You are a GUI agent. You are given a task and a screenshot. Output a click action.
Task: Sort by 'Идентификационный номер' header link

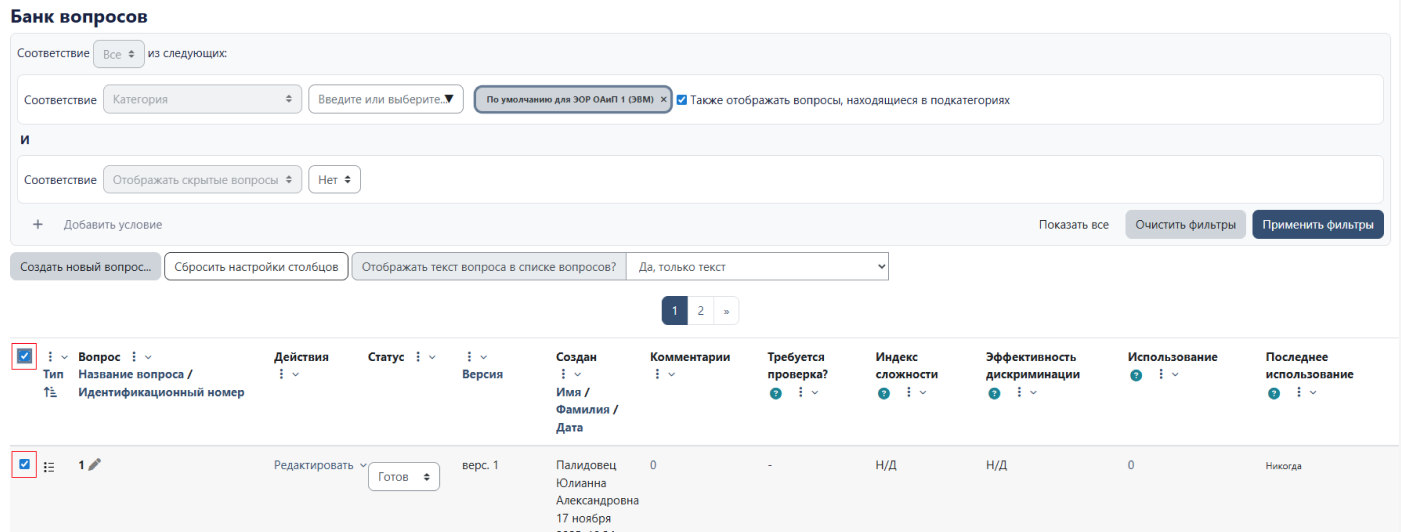click(x=161, y=393)
